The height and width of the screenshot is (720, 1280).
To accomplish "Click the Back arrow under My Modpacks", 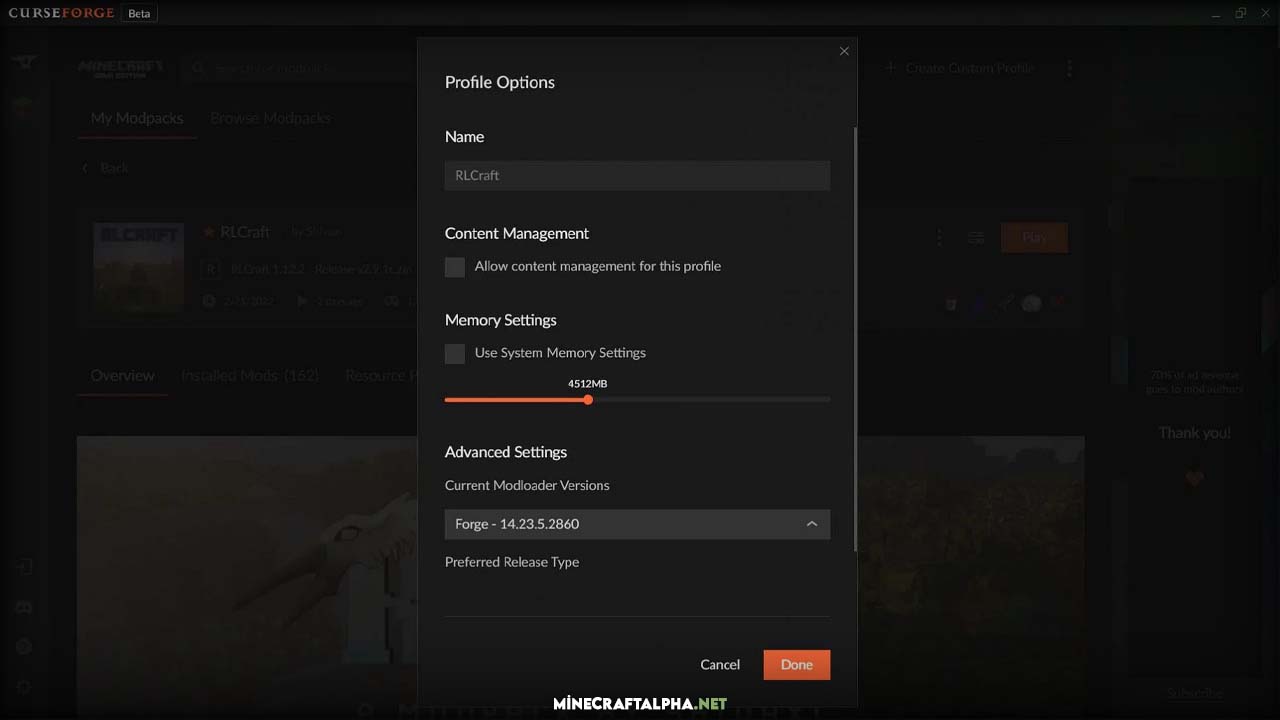I will 85,168.
